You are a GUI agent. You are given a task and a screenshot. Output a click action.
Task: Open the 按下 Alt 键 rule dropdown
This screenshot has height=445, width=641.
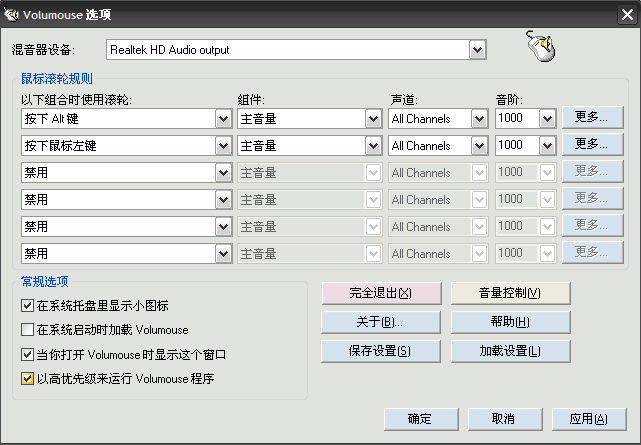coord(223,119)
